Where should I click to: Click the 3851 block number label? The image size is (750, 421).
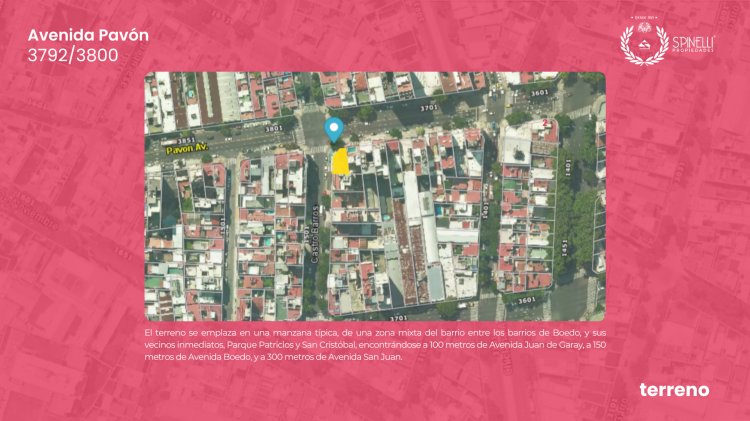186,141
